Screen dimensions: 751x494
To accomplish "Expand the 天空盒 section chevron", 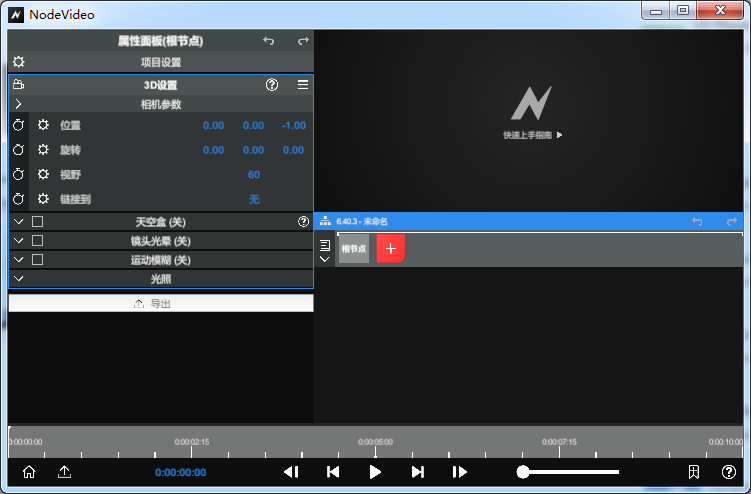I will [x=18, y=222].
